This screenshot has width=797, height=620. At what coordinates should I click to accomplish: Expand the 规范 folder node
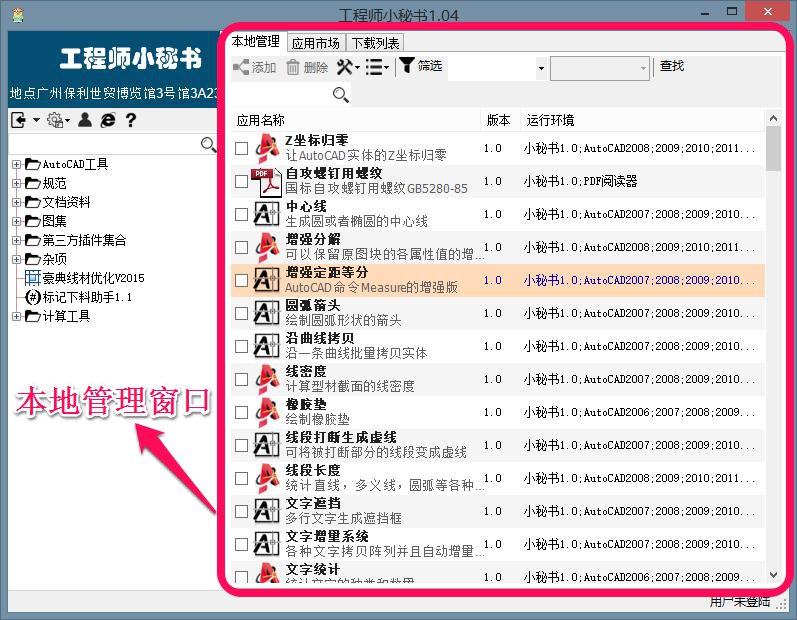(x=16, y=183)
